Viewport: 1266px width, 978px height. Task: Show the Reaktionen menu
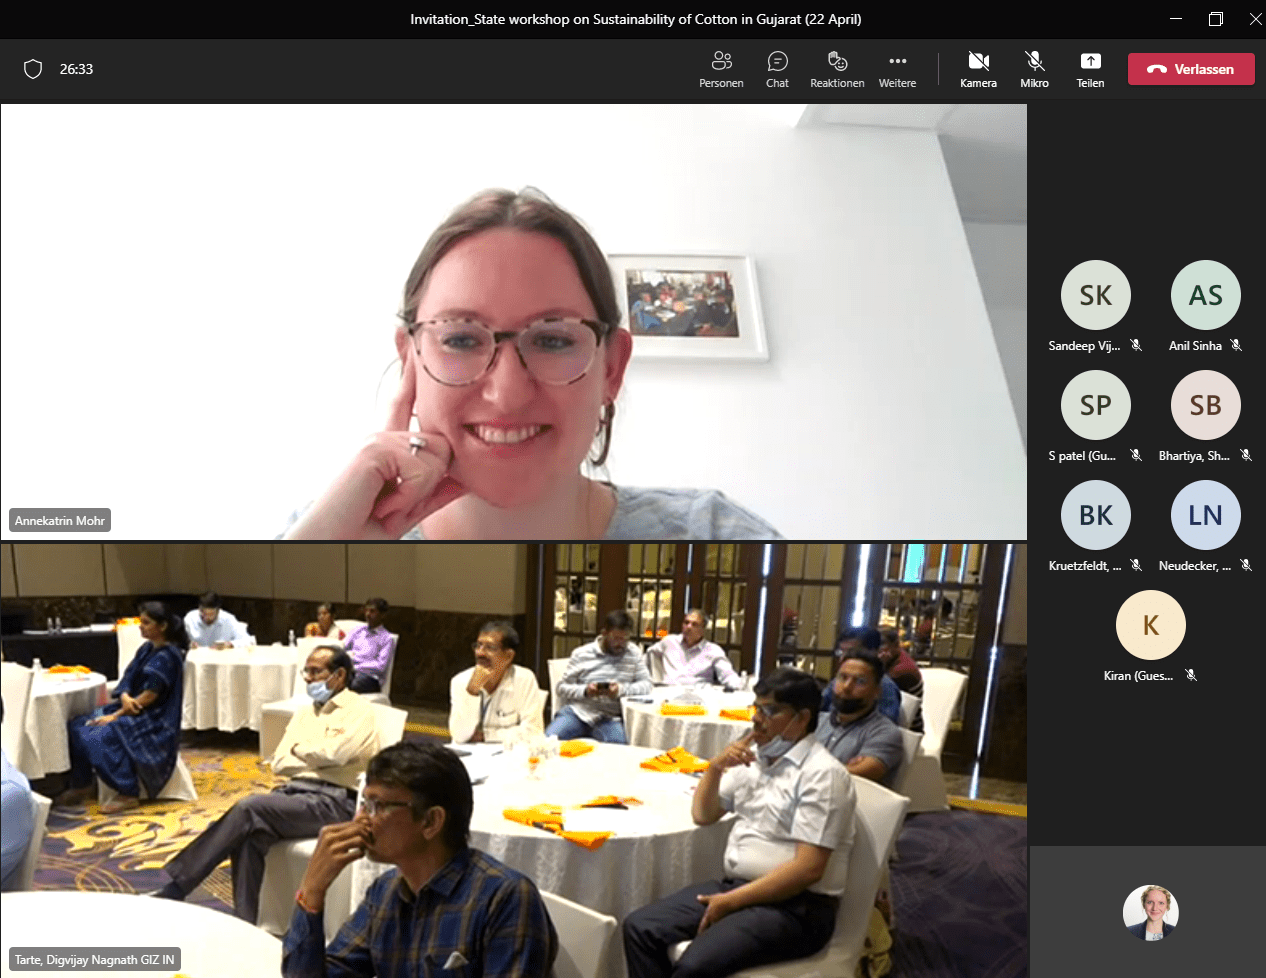837,69
